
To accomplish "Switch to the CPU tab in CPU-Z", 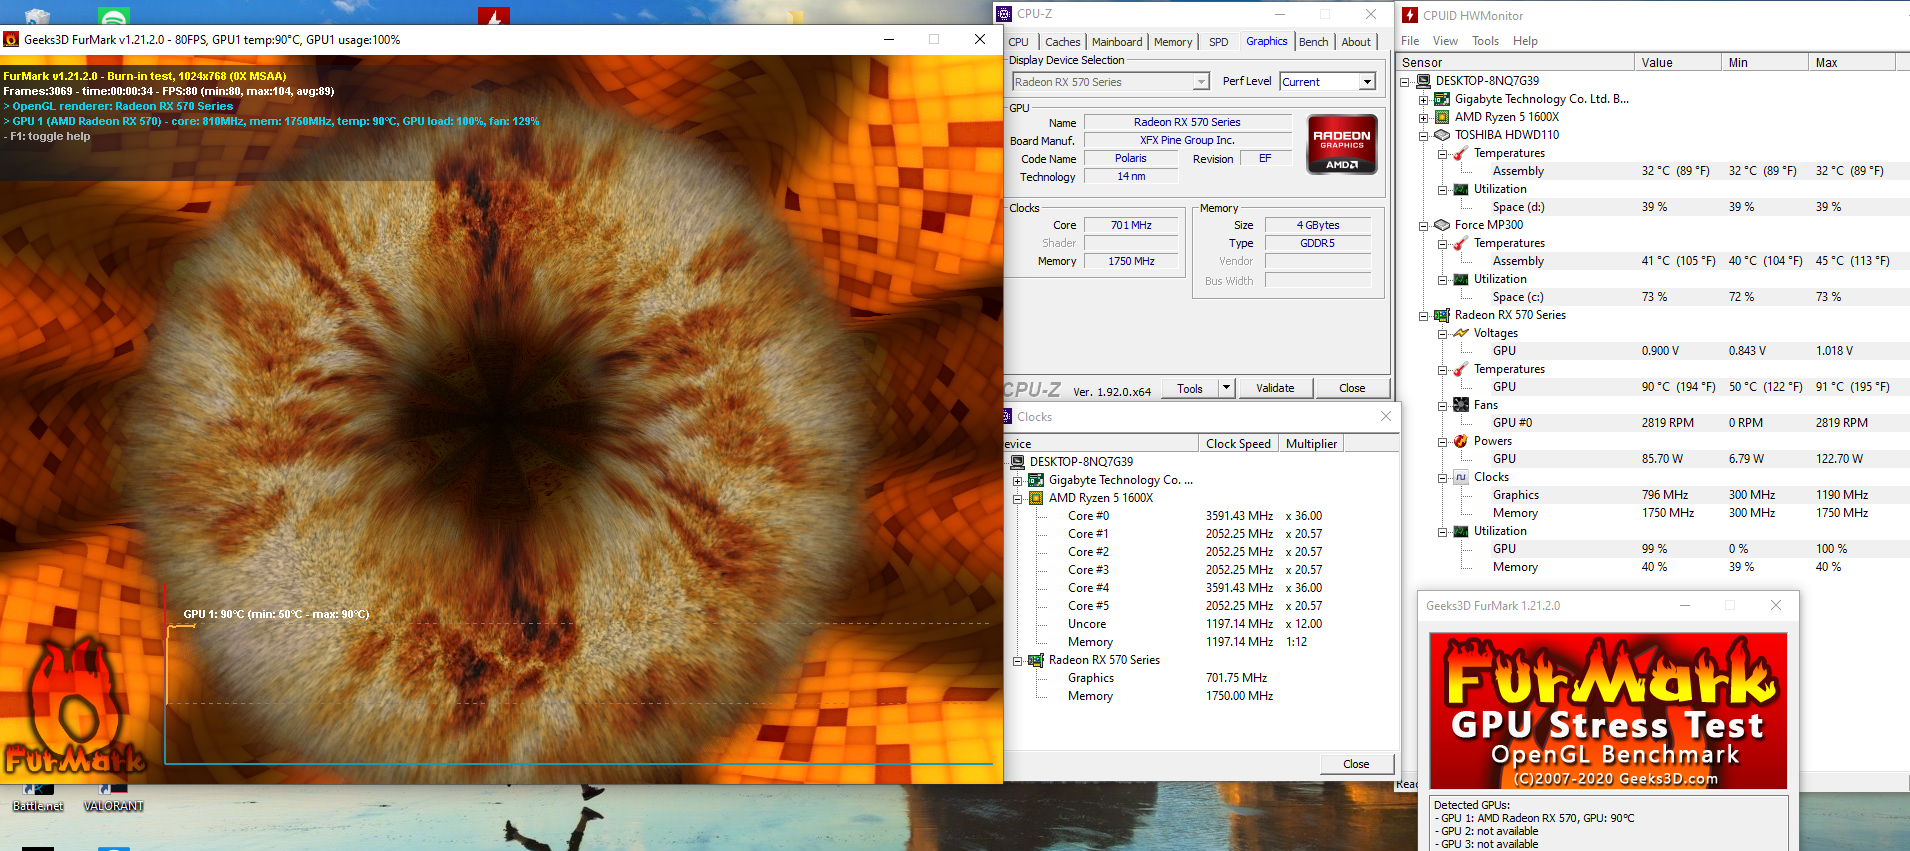I will tap(1019, 42).
